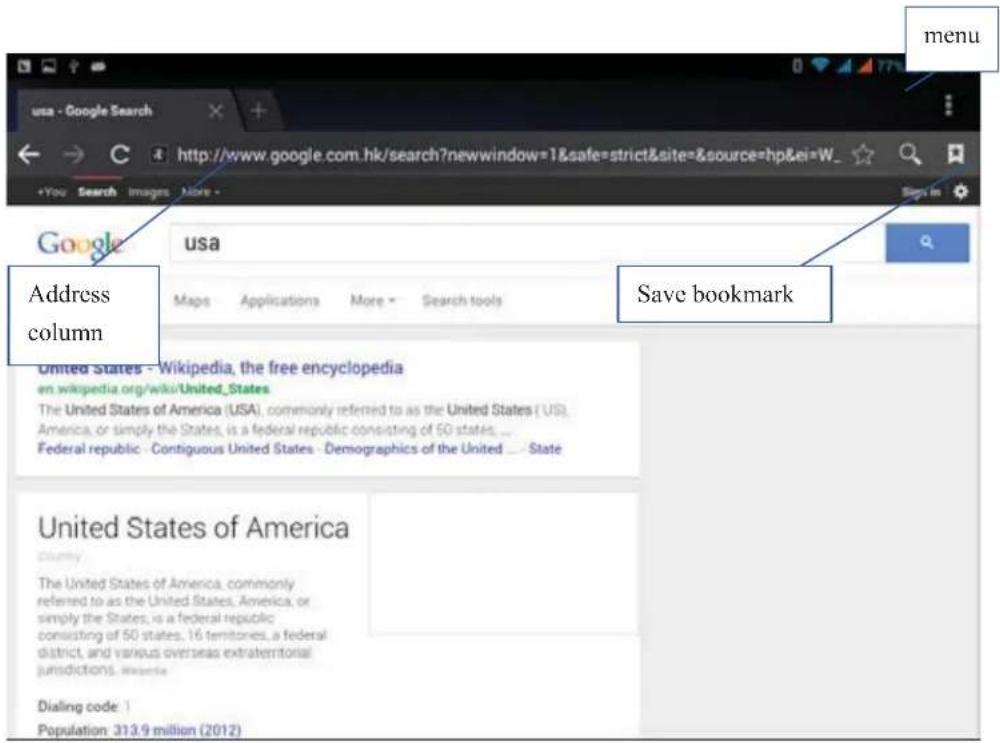Screen dimensions: 1000x743
Task: Tap the picture notification icon in the status bar
Action: click(x=49, y=66)
